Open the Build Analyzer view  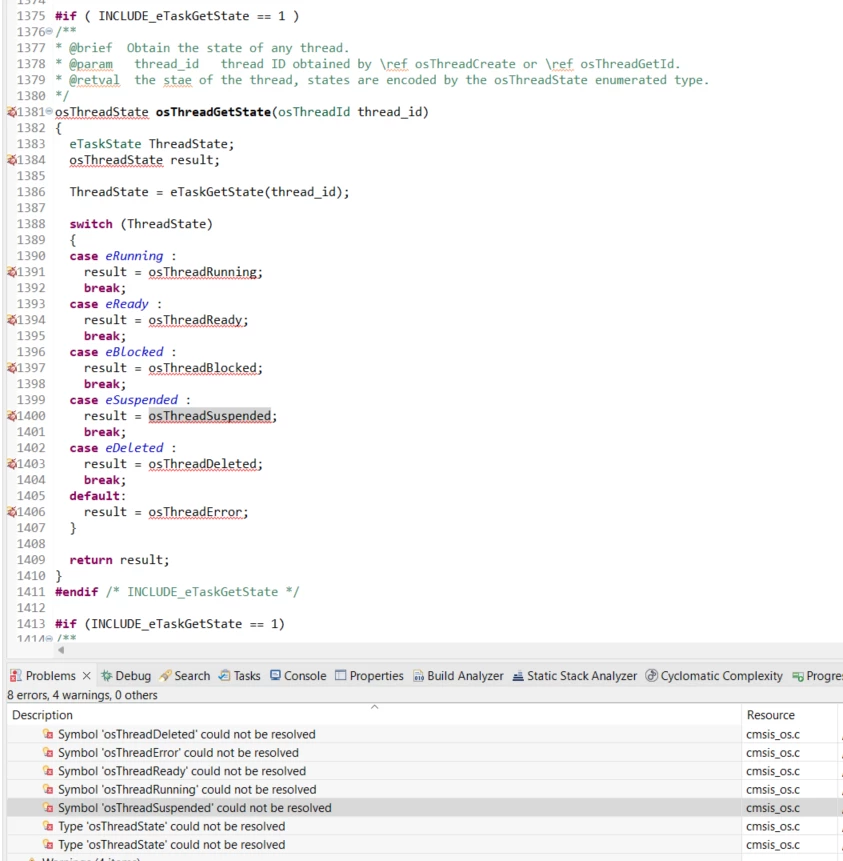pyautogui.click(x=458, y=676)
